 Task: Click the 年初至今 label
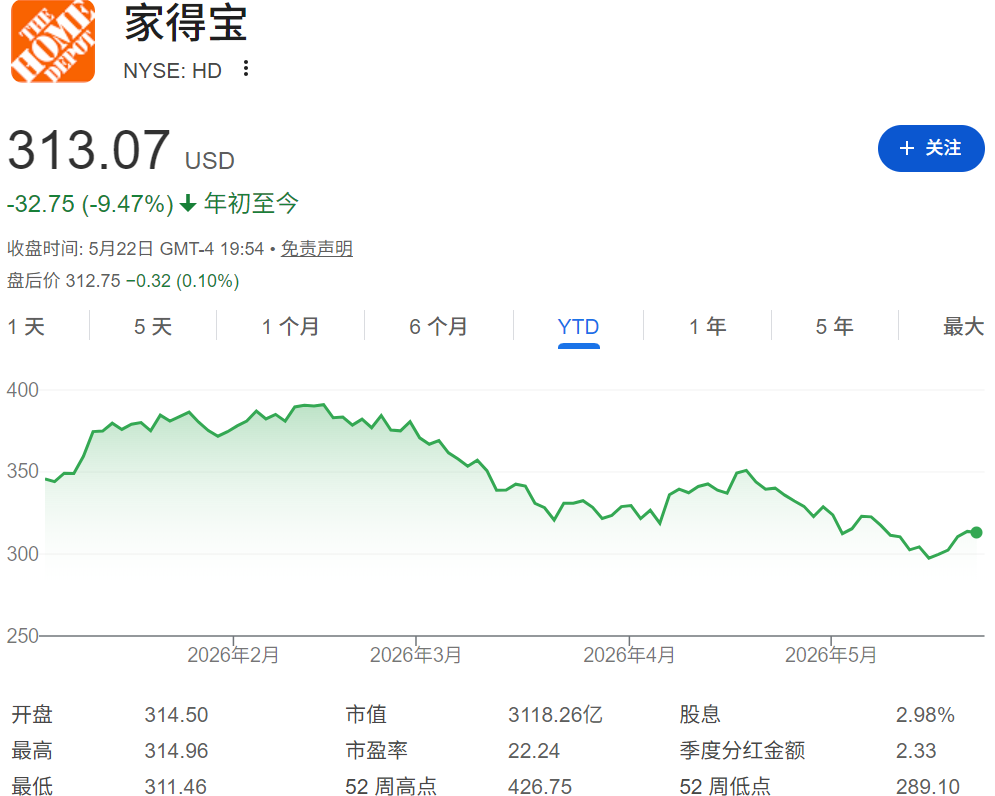[x=251, y=204]
